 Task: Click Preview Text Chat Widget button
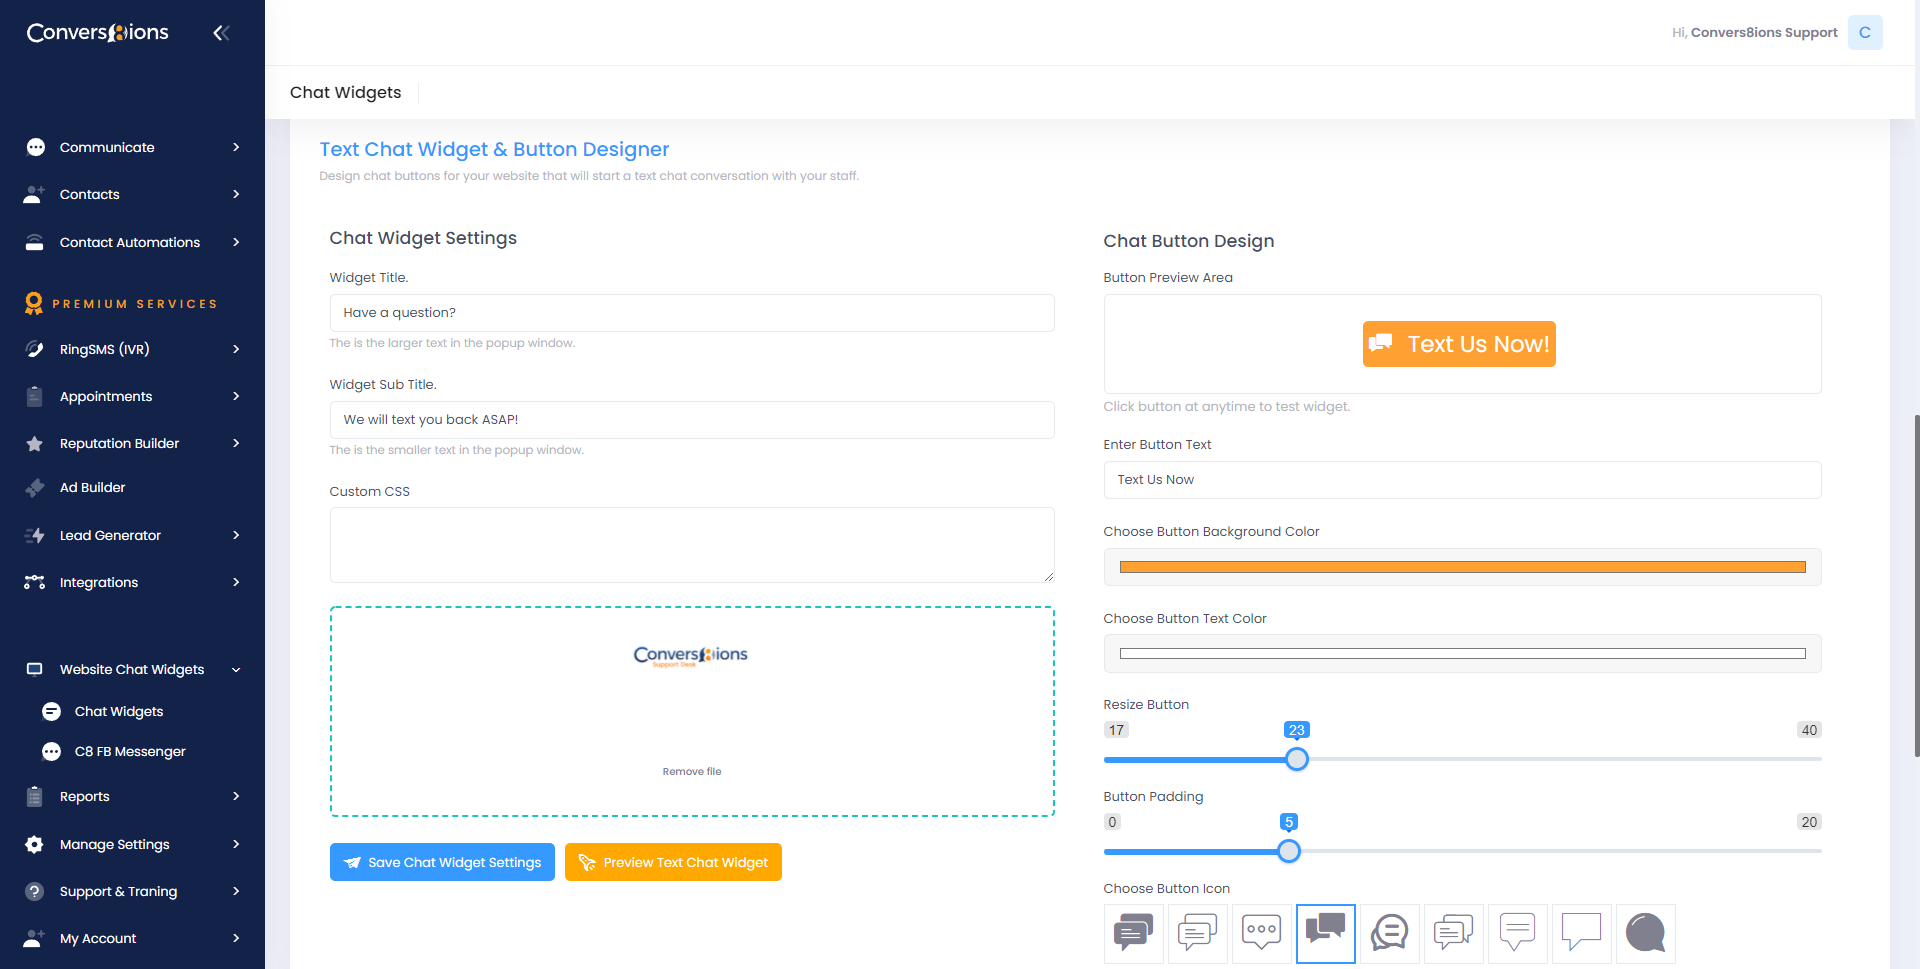[x=673, y=862]
